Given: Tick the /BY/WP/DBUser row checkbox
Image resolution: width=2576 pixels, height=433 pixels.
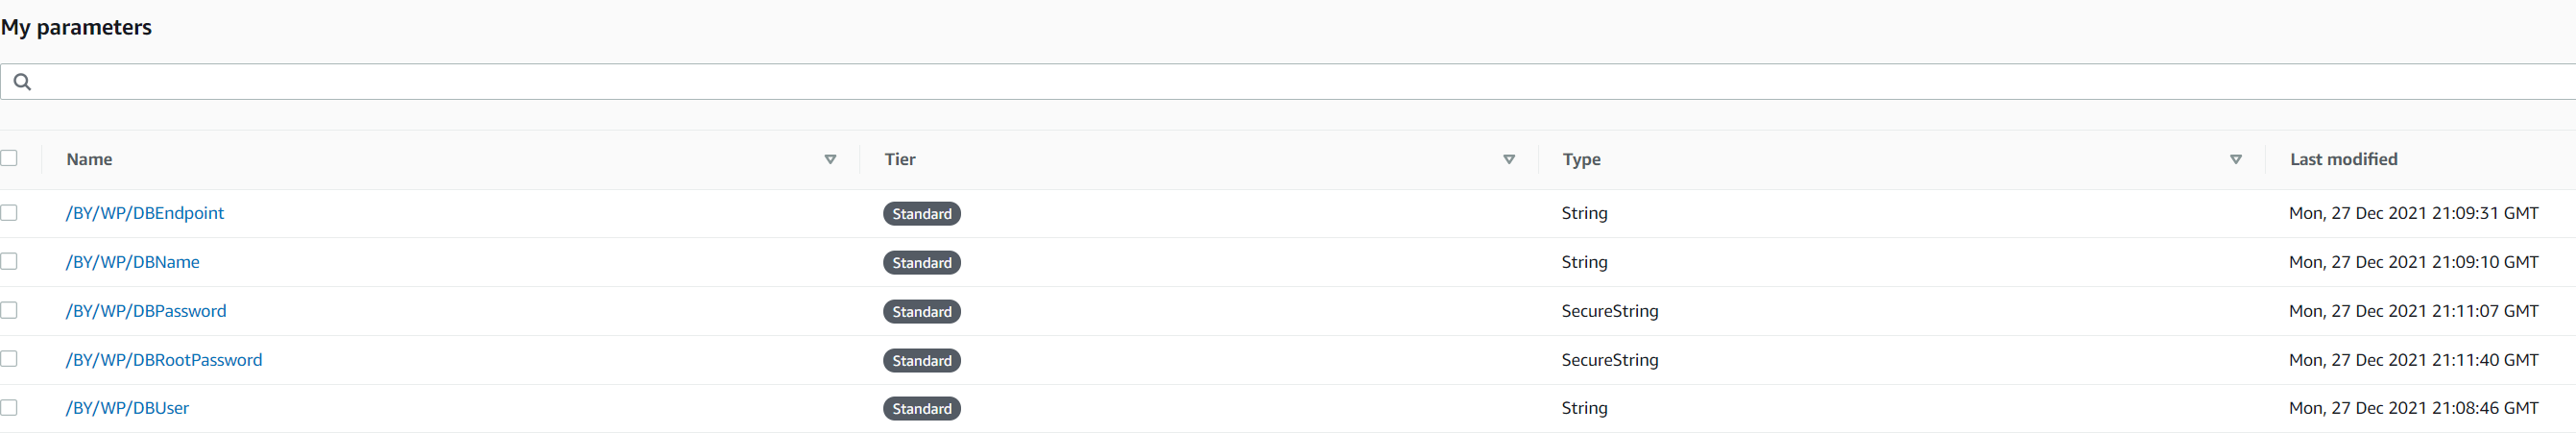Looking at the screenshot, I should coord(9,408).
